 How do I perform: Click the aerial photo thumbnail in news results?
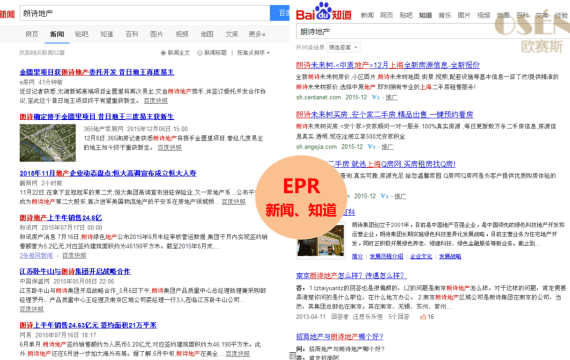pos(48,143)
